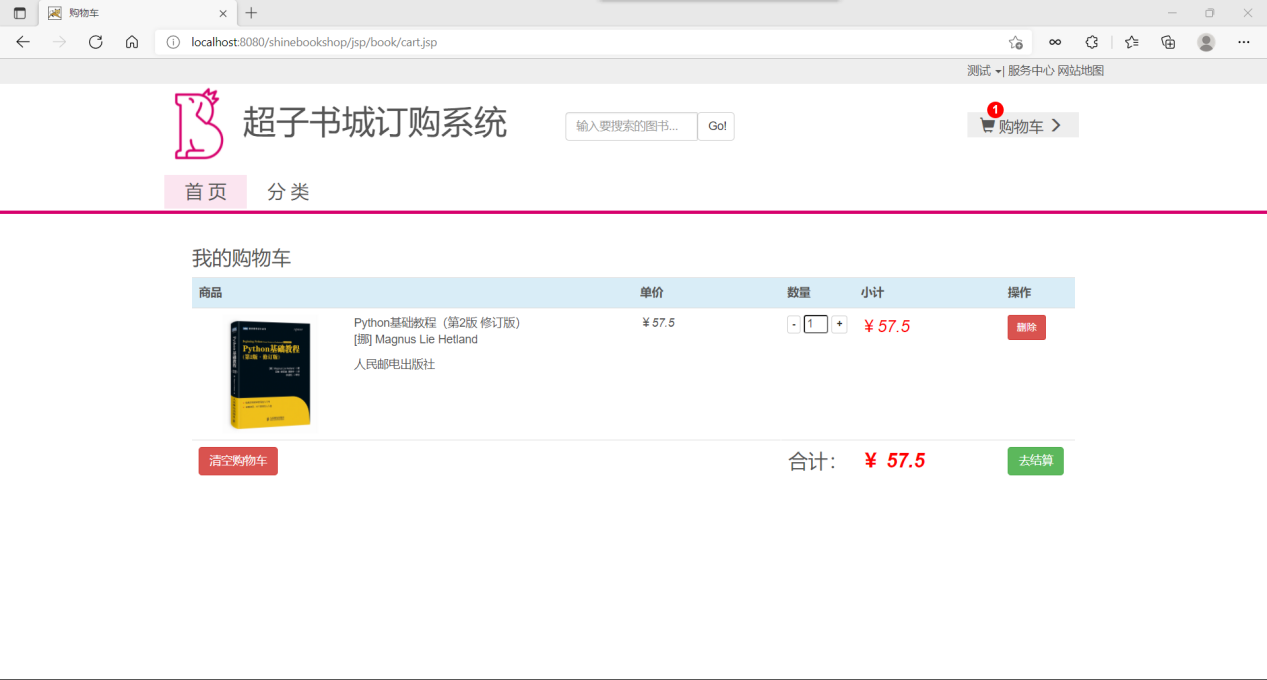Image resolution: width=1267 pixels, height=680 pixels.
Task: Open browser extensions puzzle icon
Action: [x=1092, y=42]
